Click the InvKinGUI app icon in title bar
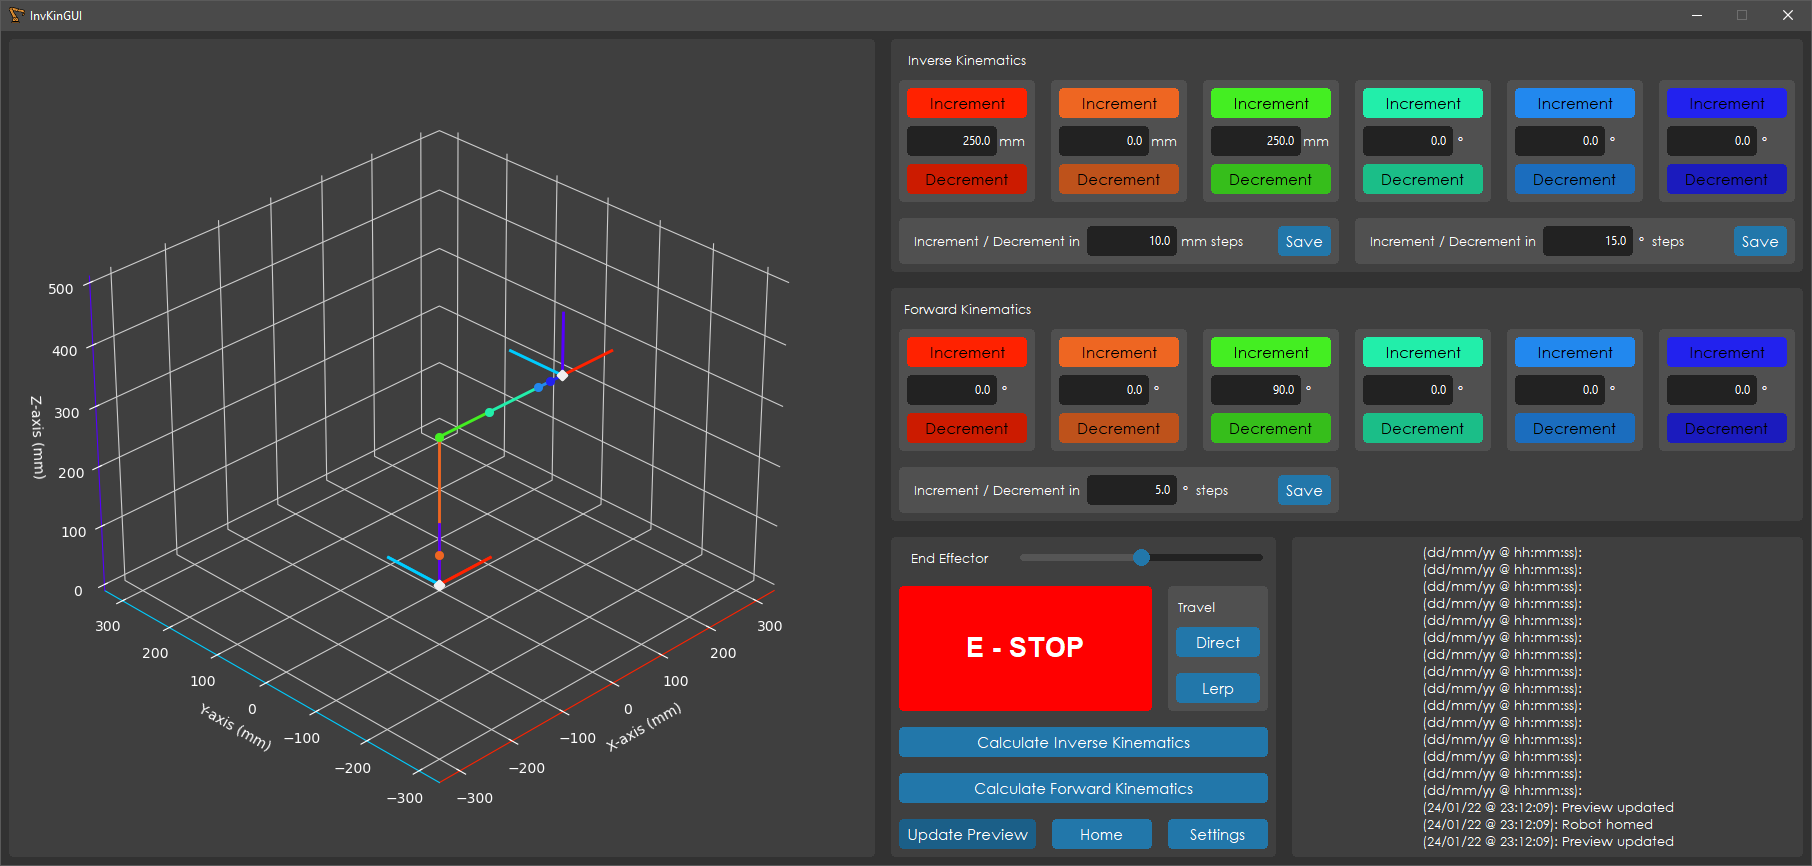Screen dimensions: 1812x866 [16, 15]
